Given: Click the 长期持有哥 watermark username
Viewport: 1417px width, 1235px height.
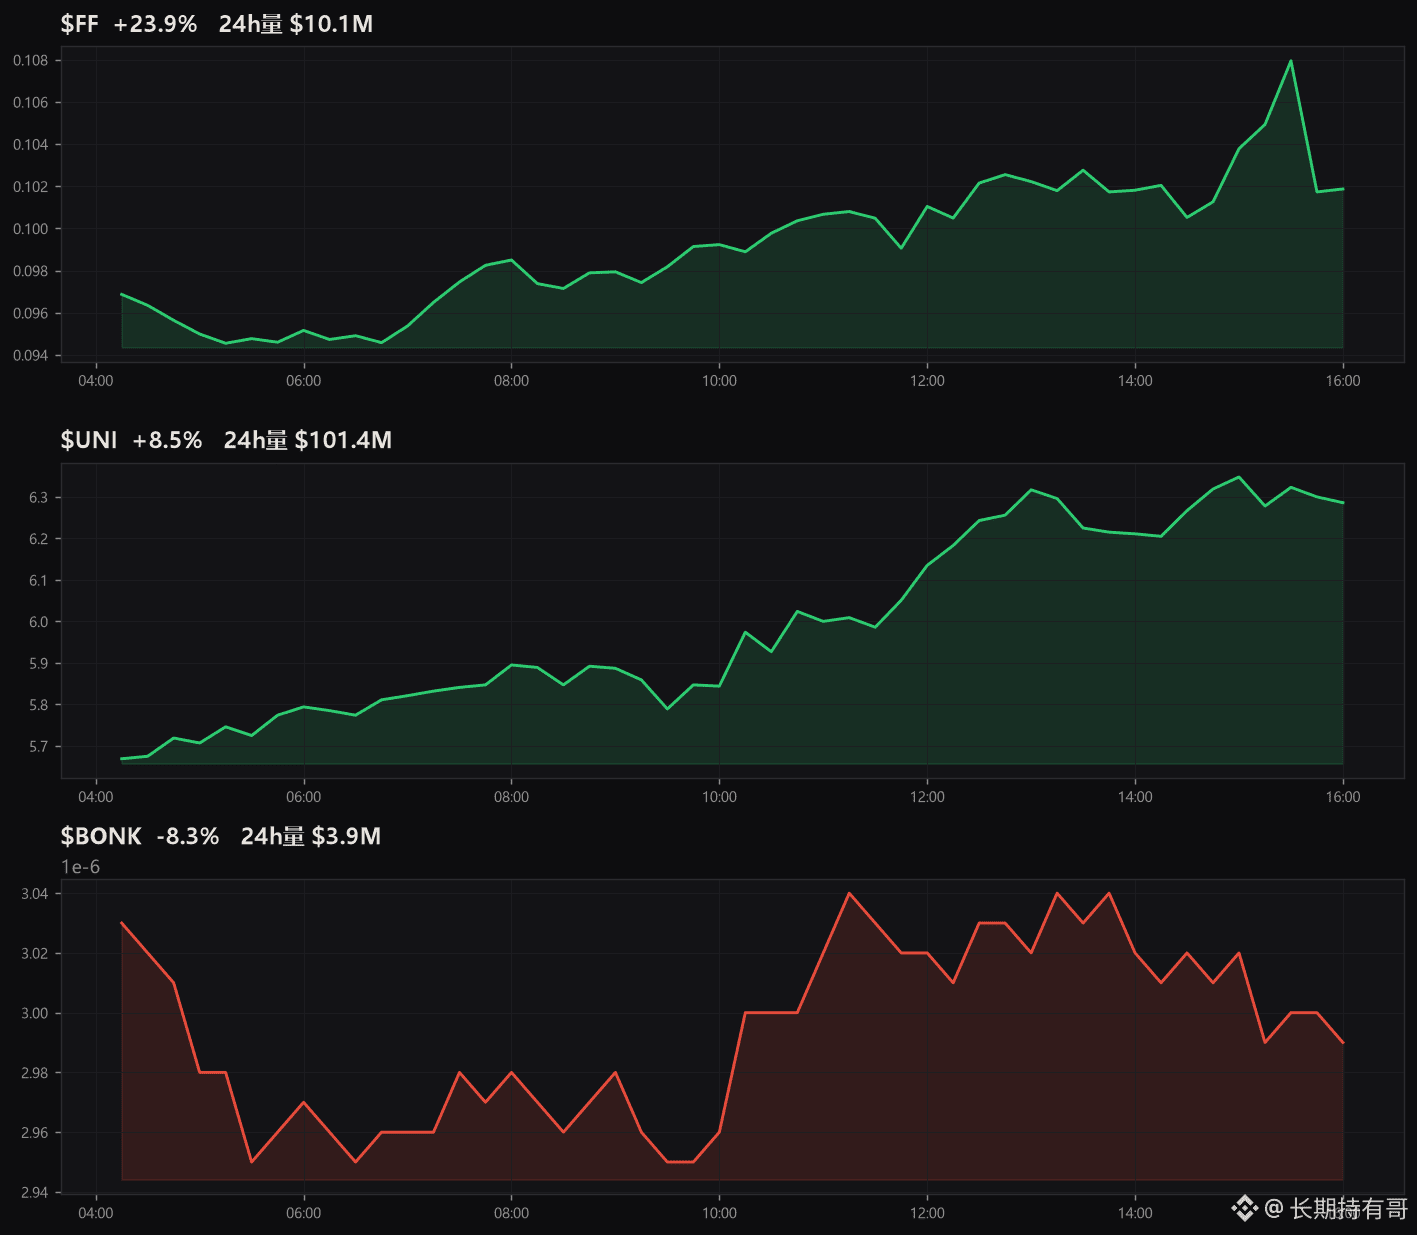Looking at the screenshot, I should pos(1349,1209).
